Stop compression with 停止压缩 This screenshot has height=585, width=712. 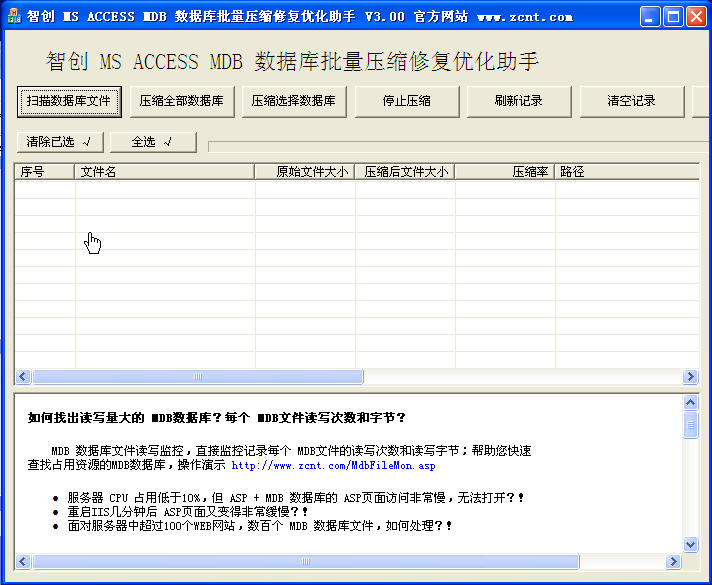406,101
